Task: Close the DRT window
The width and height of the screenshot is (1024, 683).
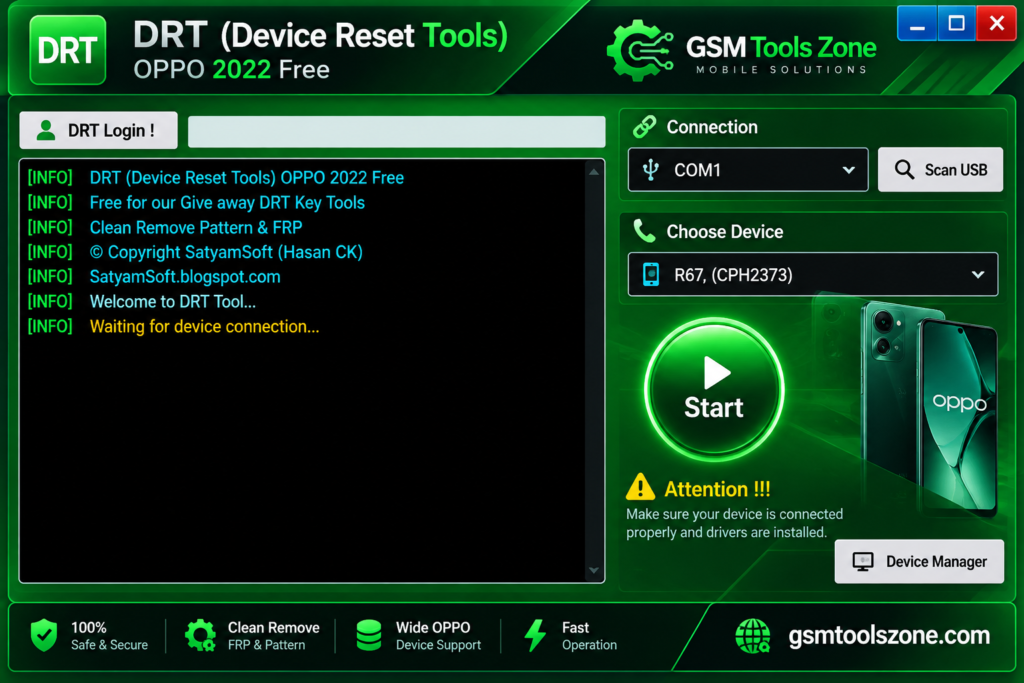Action: coord(997,24)
